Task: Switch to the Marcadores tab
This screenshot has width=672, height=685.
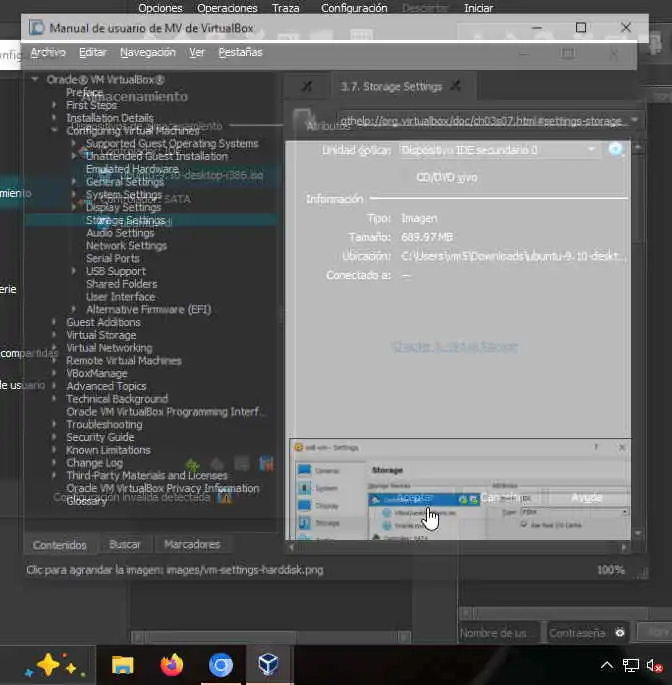Action: pyautogui.click(x=192, y=545)
